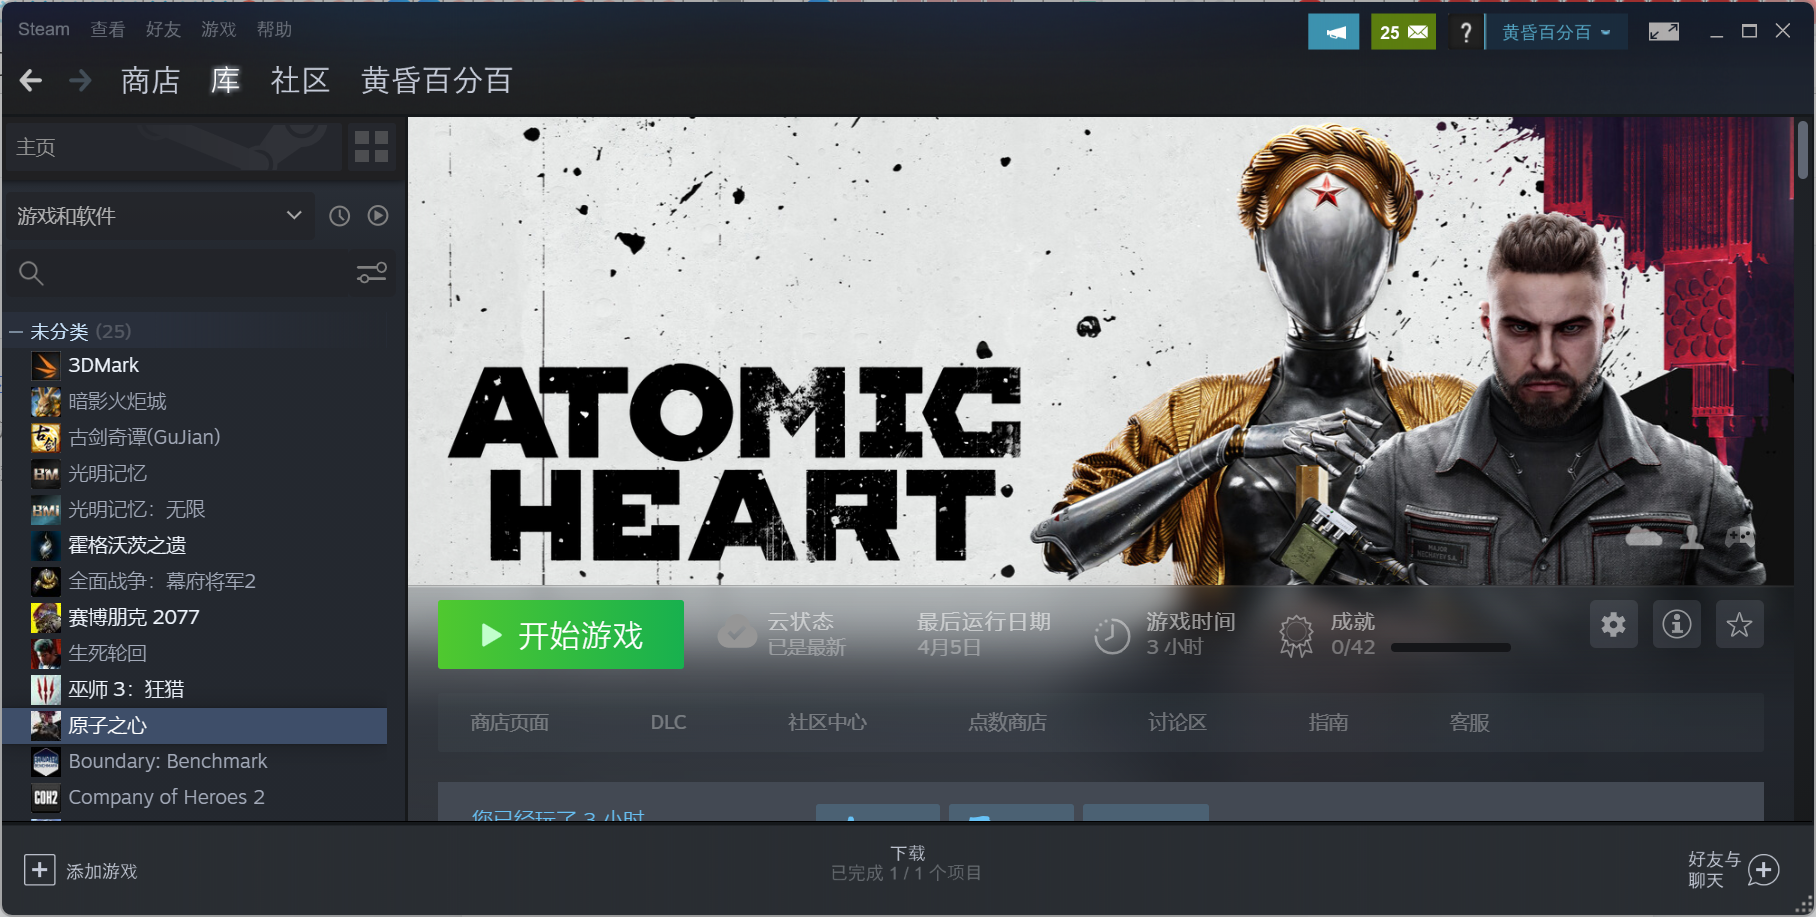This screenshot has height=917, width=1816.
Task: Open recent games clock icon in sidebar
Action: 339,215
